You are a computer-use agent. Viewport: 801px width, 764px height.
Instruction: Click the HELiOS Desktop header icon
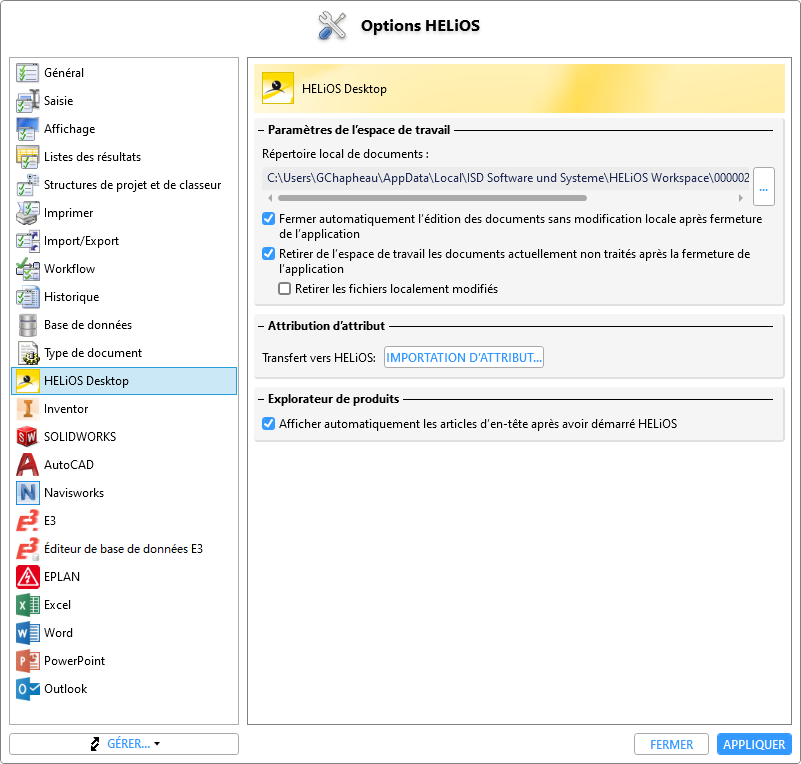click(278, 88)
